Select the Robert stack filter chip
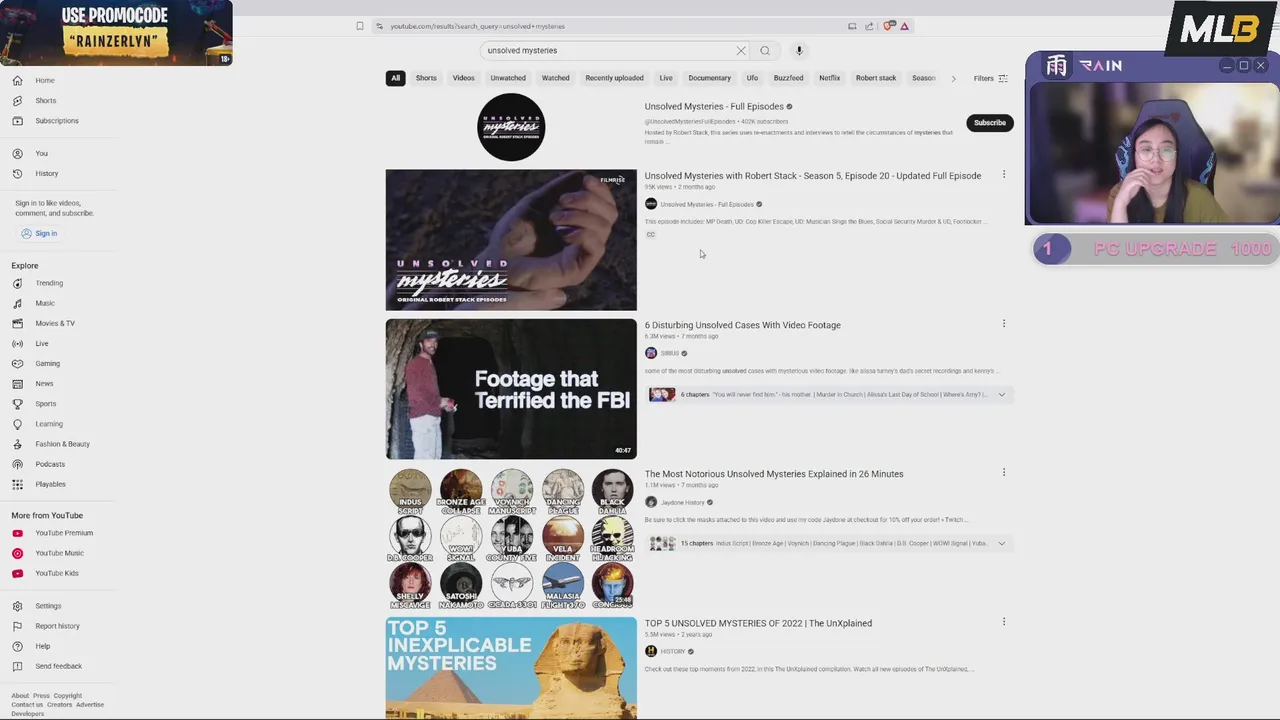 [x=876, y=78]
